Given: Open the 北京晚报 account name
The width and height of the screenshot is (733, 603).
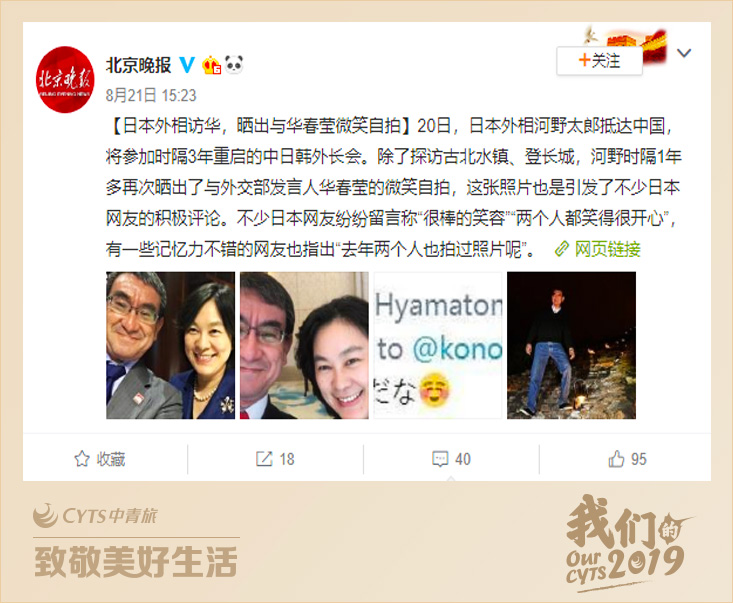Looking at the screenshot, I should point(138,65).
